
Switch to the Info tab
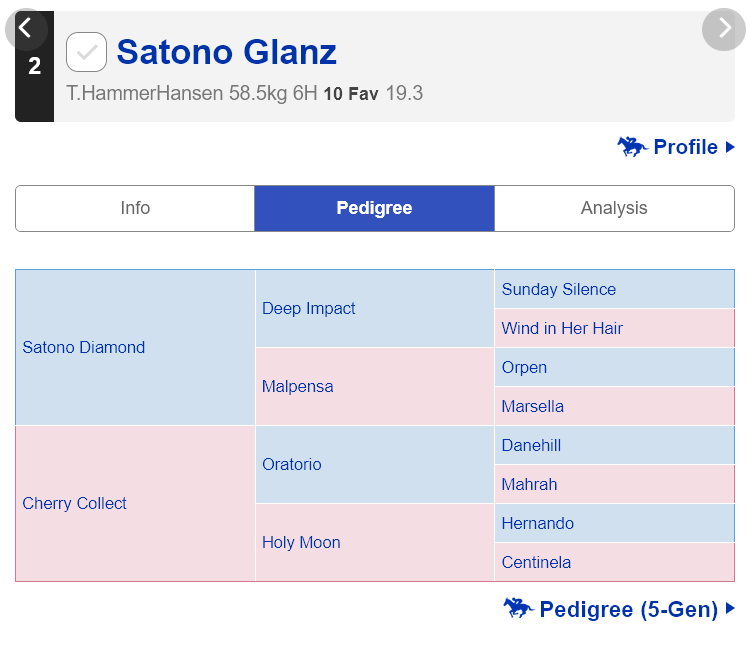(135, 208)
